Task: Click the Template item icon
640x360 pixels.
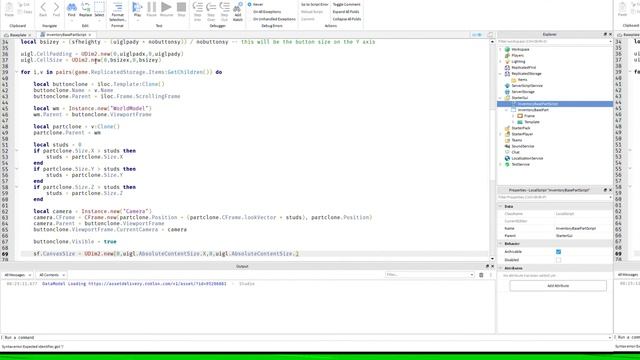Action: [520, 122]
